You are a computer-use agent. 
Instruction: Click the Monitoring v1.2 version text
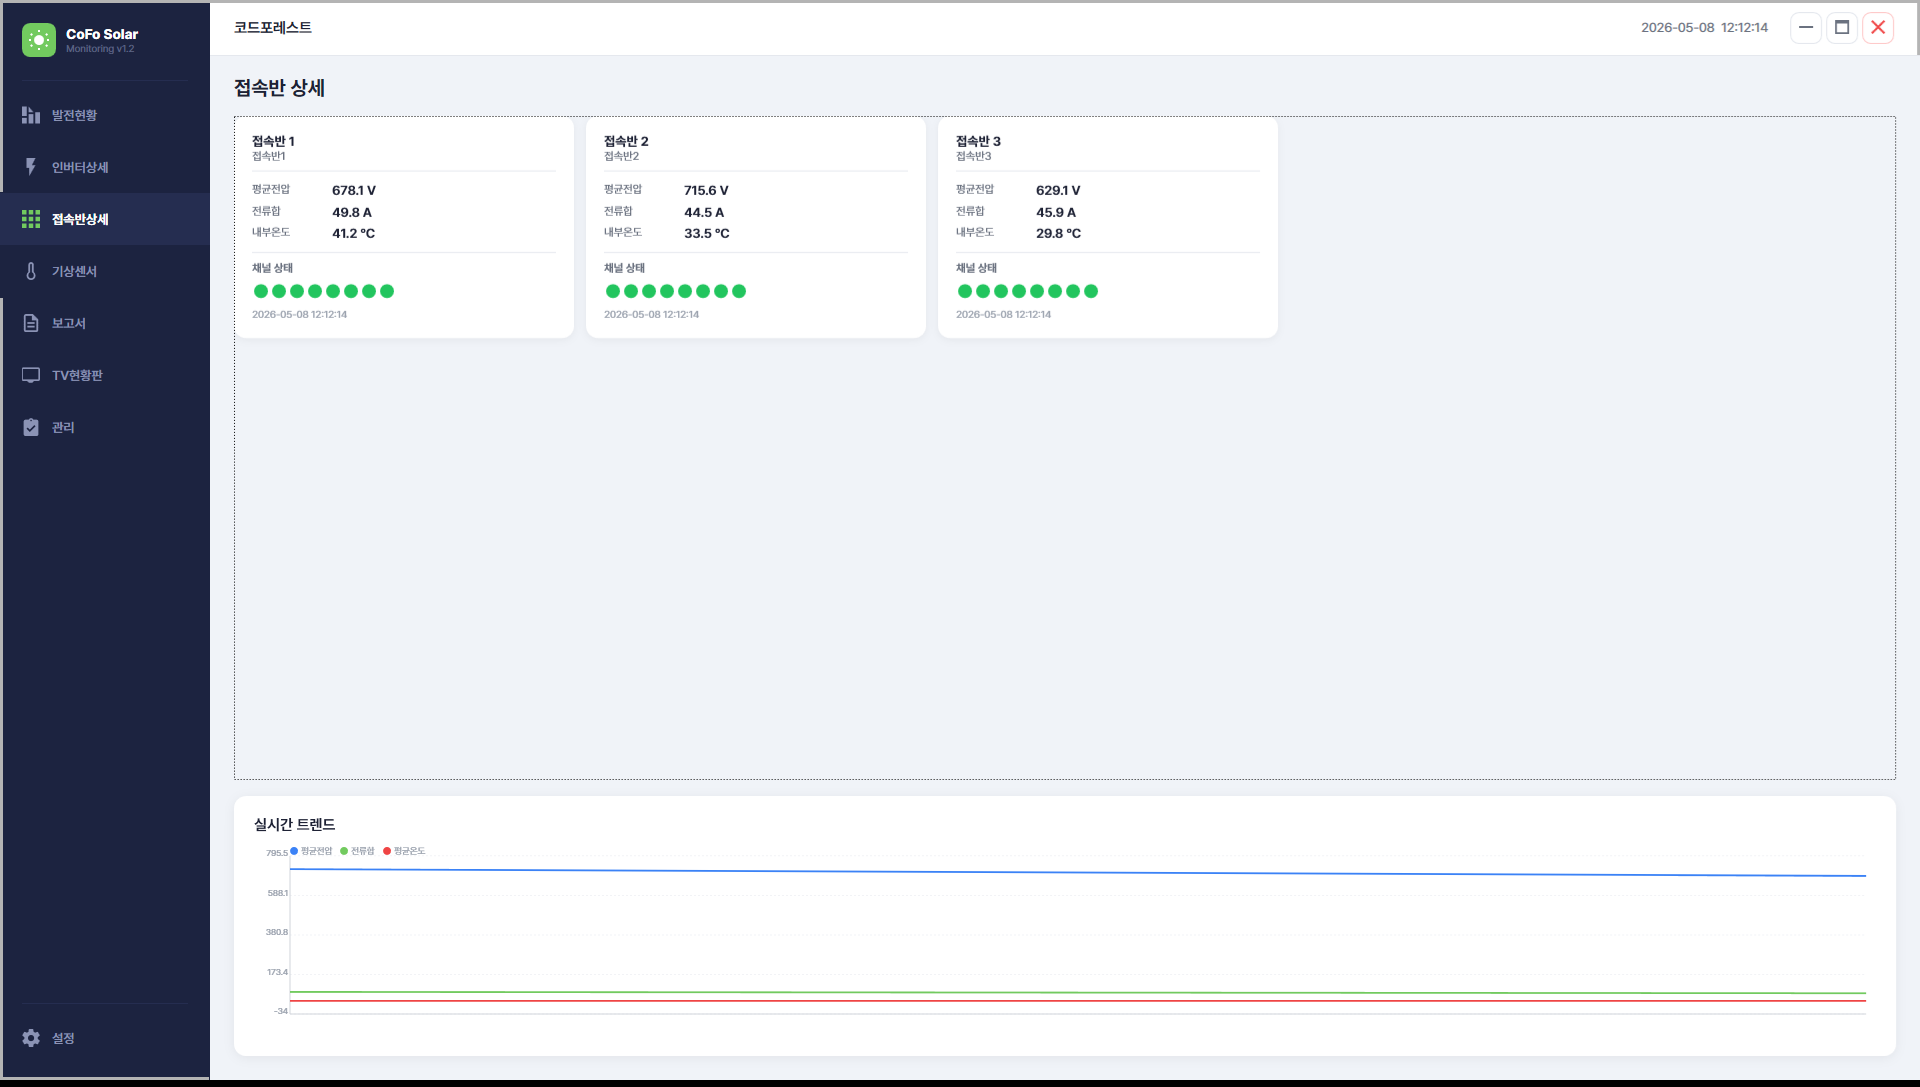(x=100, y=49)
